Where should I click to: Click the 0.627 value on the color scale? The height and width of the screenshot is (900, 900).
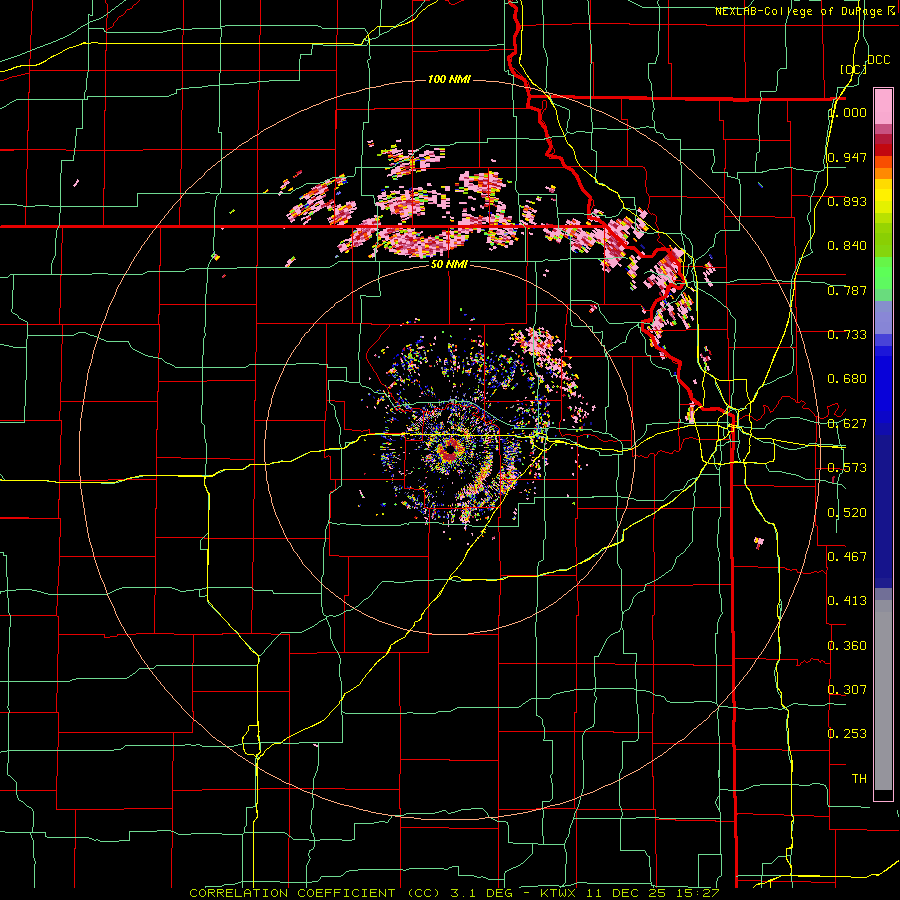coord(847,424)
